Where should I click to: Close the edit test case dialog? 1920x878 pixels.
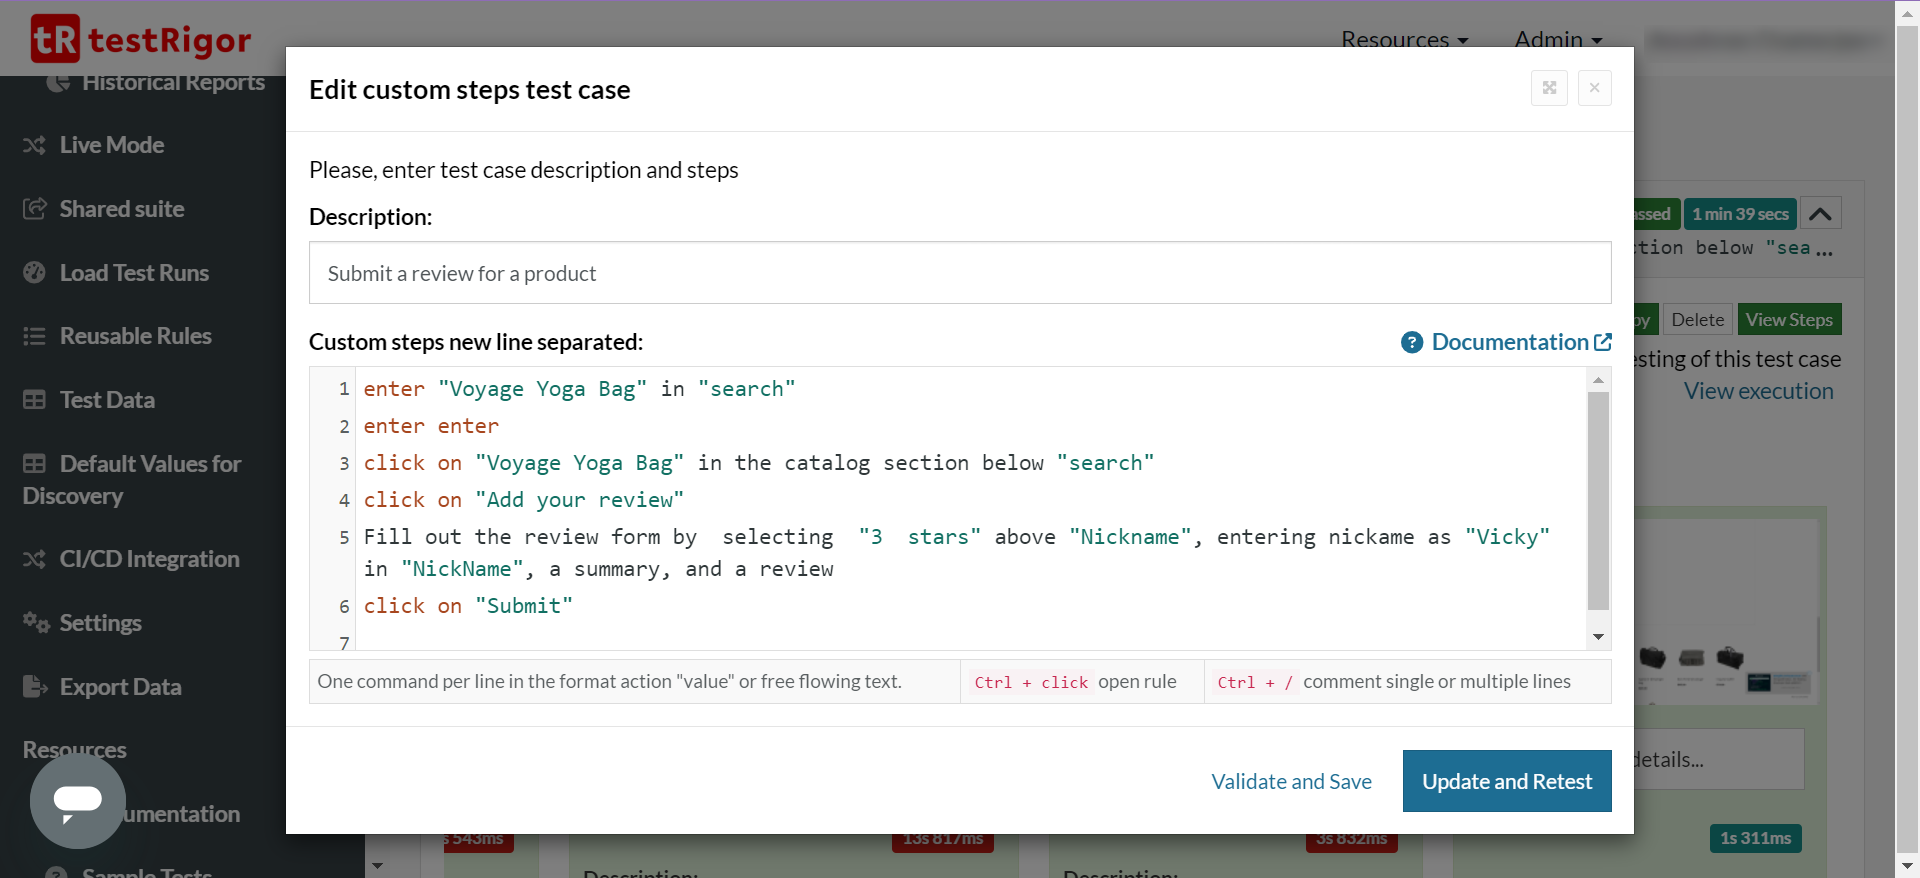pos(1594,88)
